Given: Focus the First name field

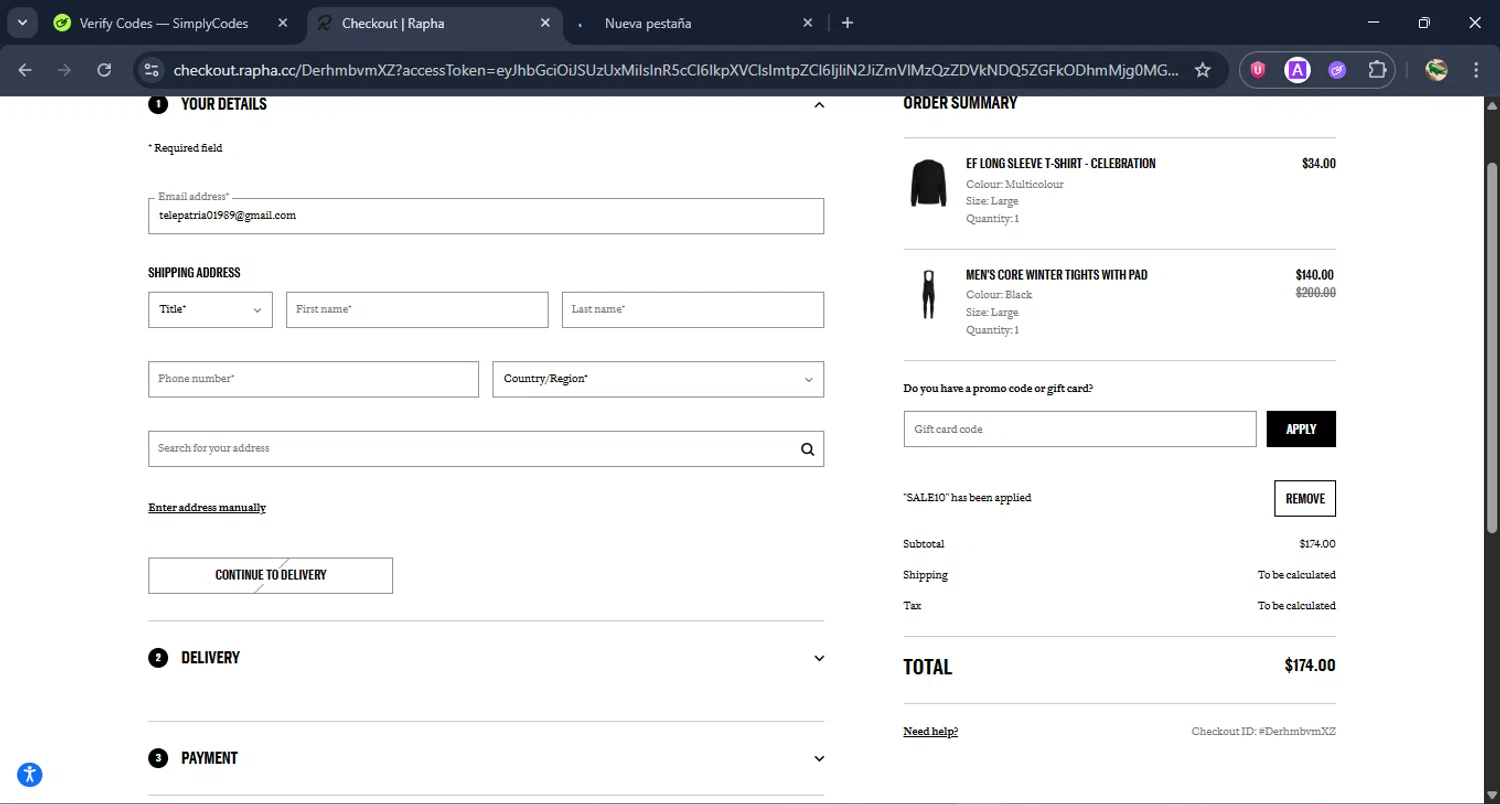Looking at the screenshot, I should [x=417, y=310].
